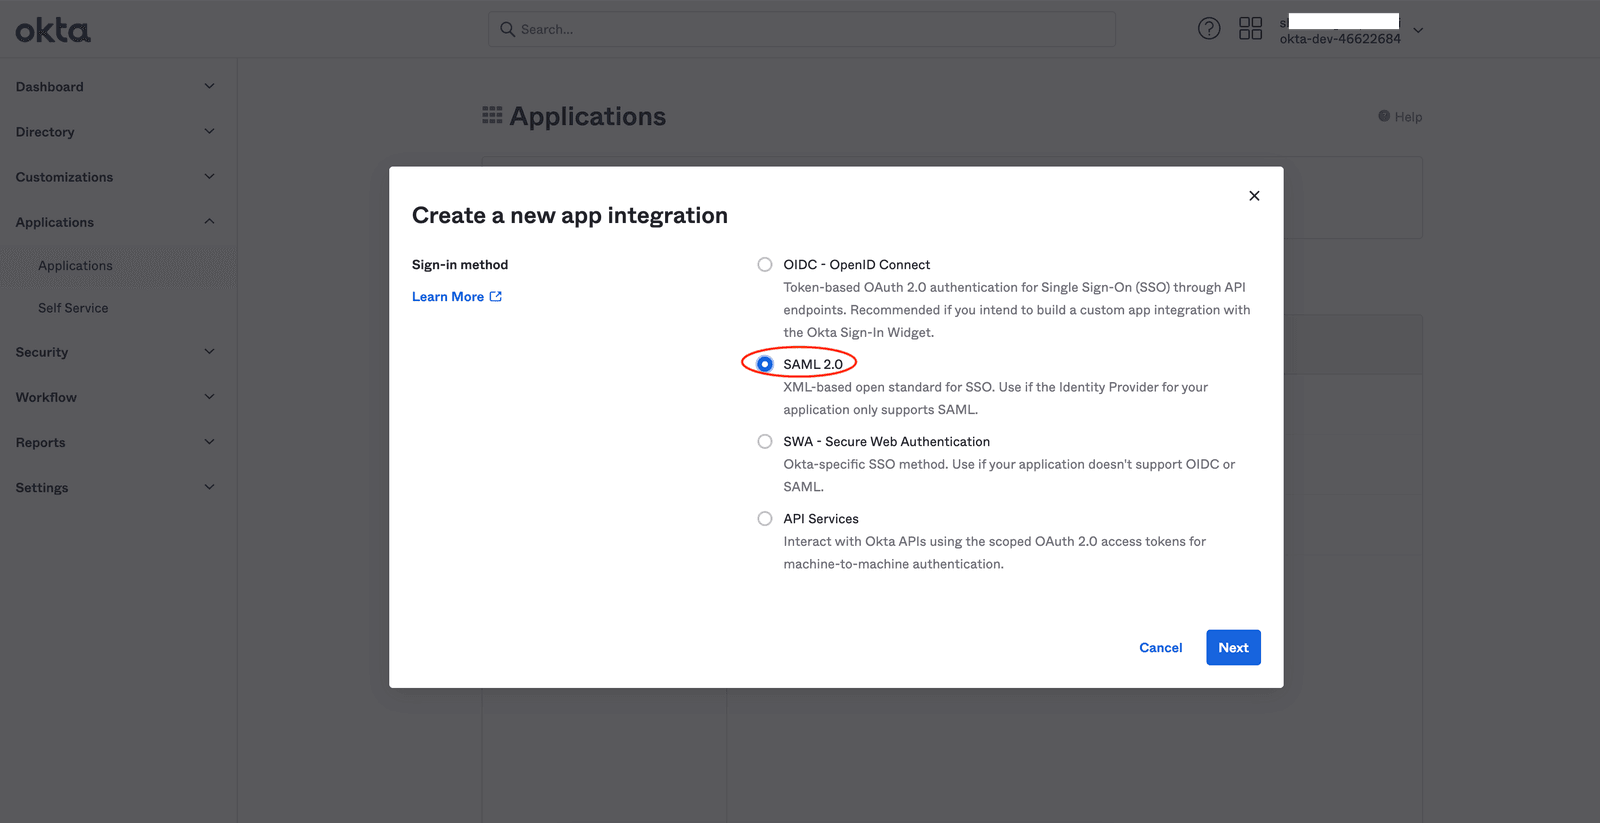
Task: Click the Okta logo
Action: [53, 31]
